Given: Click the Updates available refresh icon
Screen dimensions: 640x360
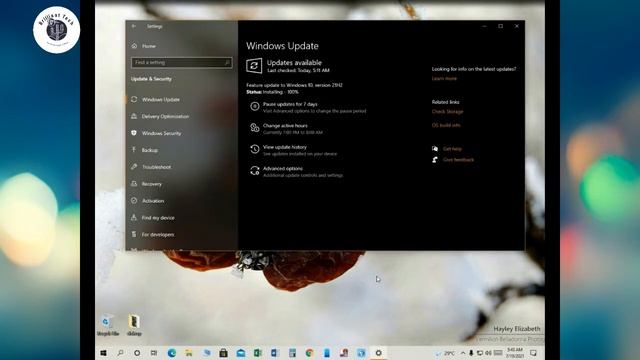Looking at the screenshot, I should point(254,66).
